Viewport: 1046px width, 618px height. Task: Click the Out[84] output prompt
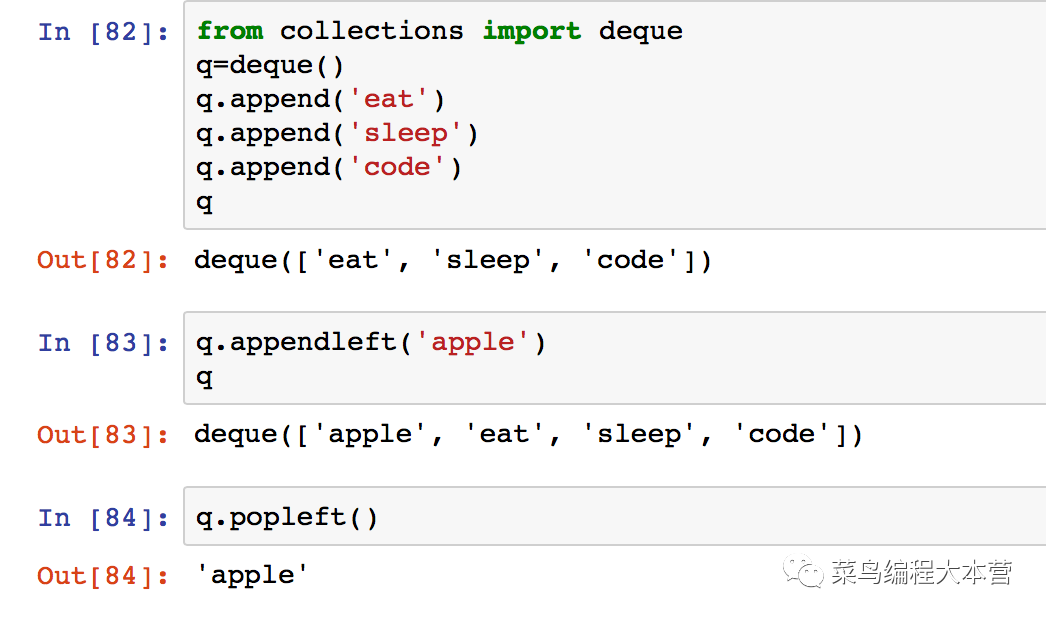[103, 576]
